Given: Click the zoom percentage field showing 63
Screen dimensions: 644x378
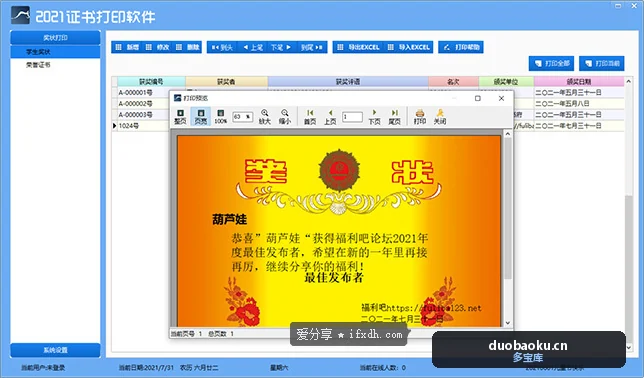Looking at the screenshot, I should 242,117.
